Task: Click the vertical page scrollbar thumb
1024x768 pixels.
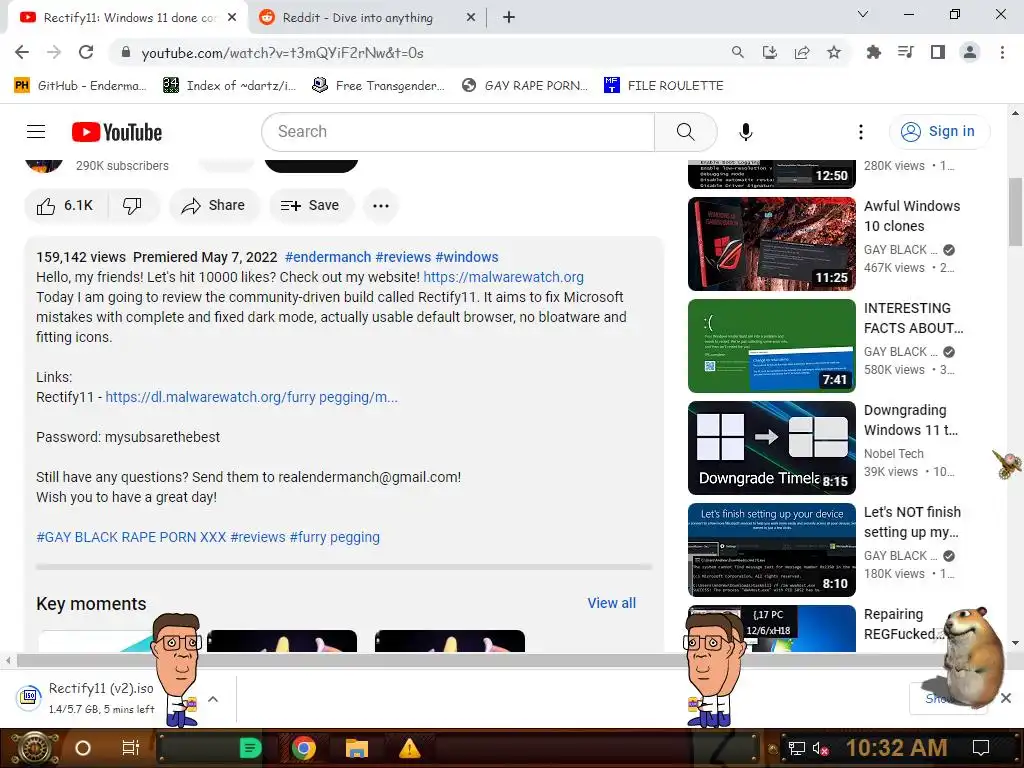Action: (x=1016, y=212)
